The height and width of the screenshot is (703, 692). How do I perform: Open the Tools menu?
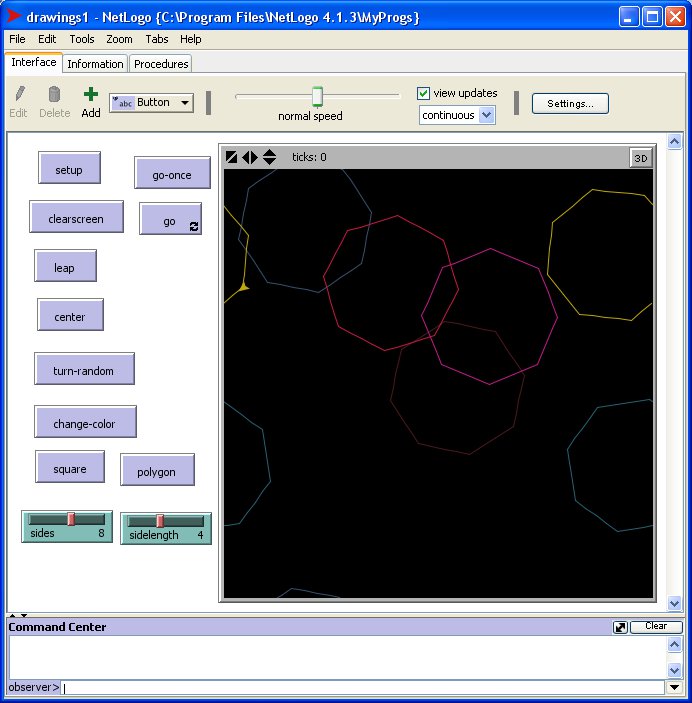point(82,39)
